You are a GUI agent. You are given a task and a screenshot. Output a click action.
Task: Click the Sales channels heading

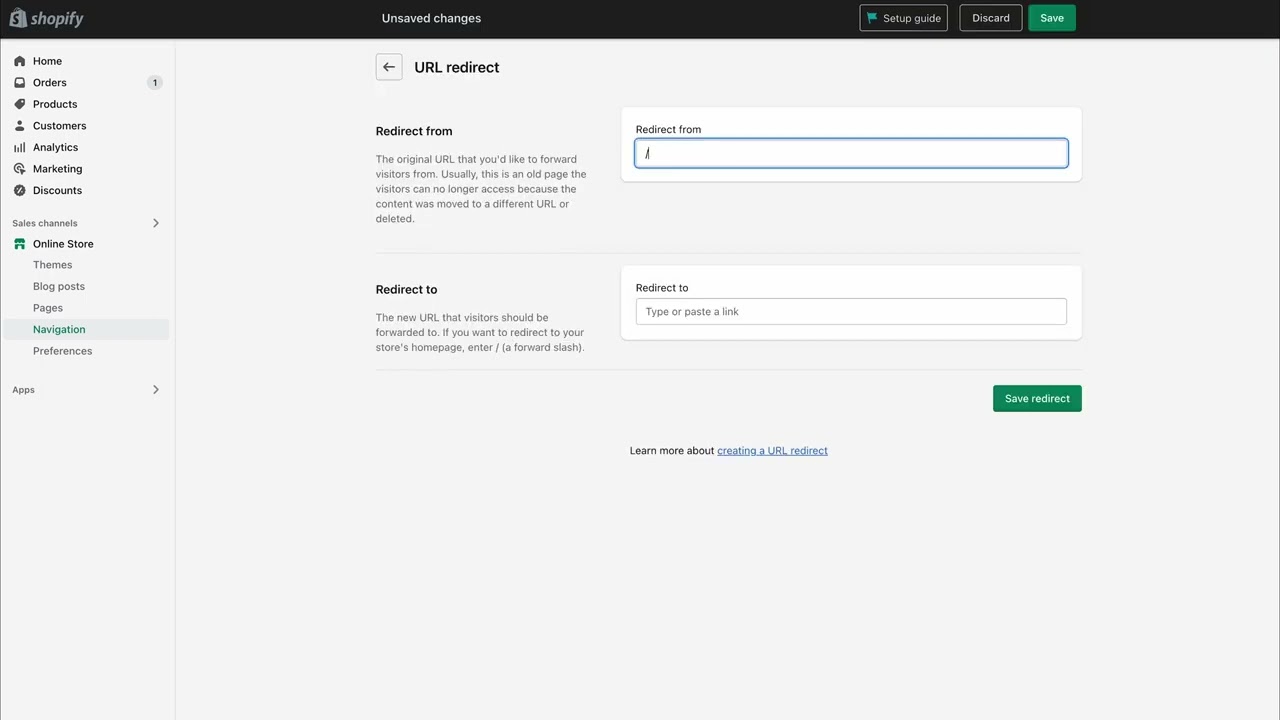pos(45,223)
